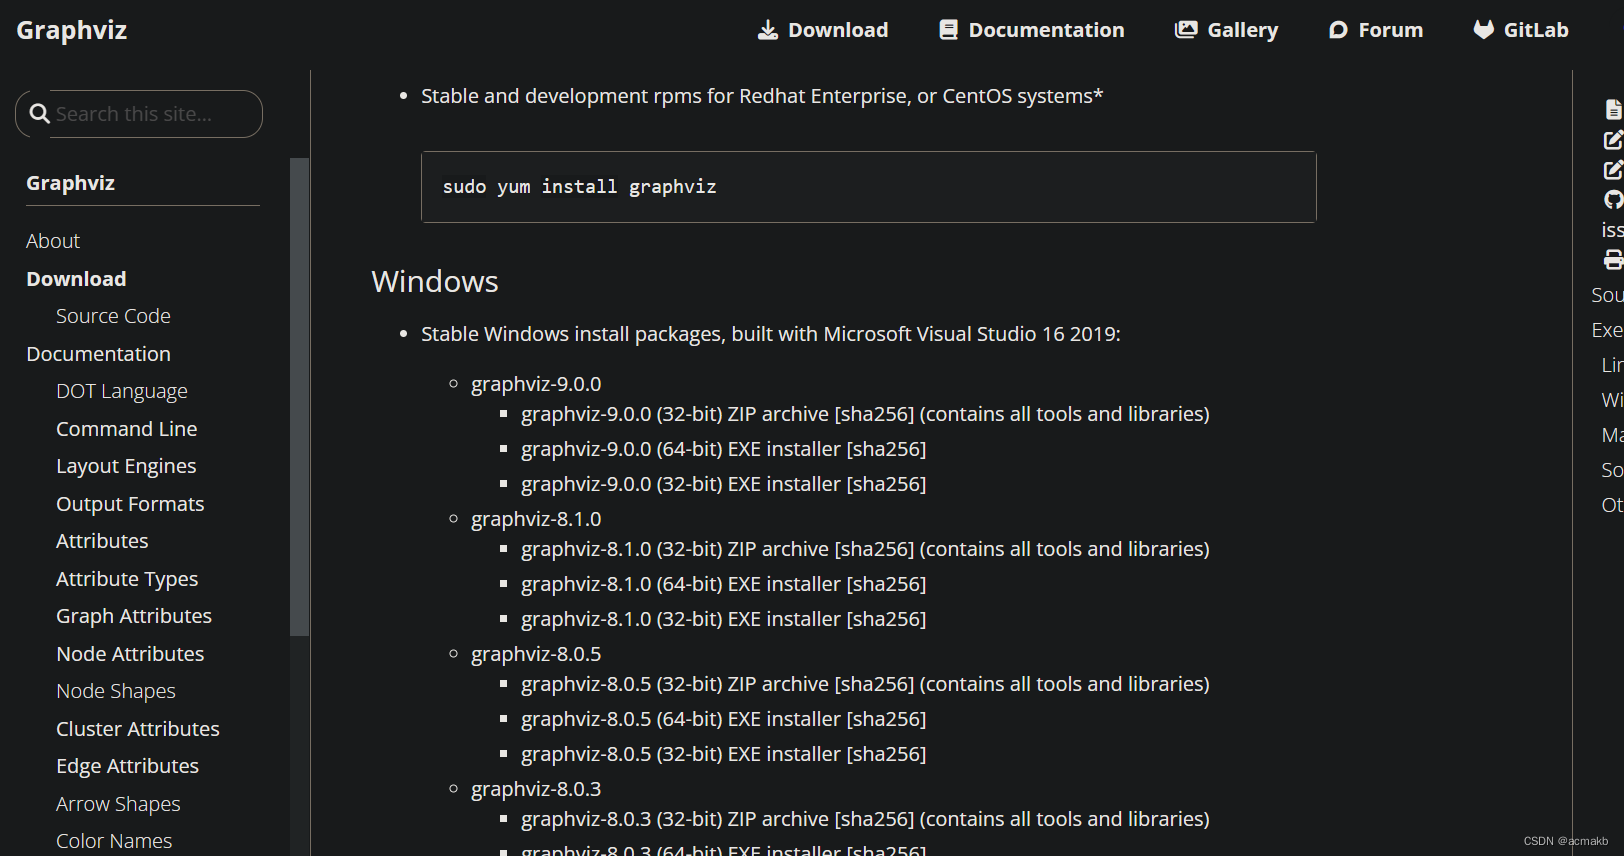Screen dimensions: 1624x856
Task: Download graphviz-8.0.5 (64-bit) EXE installer
Action: click(681, 719)
